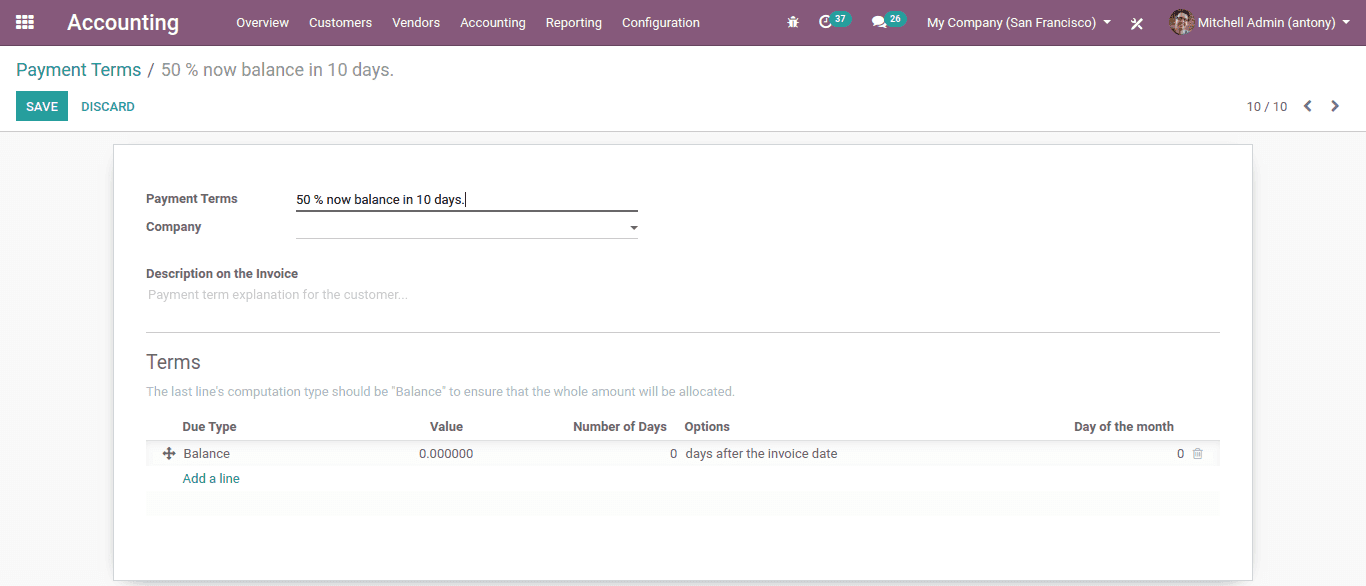Delete the Balance term line trash icon
Image resolution: width=1366 pixels, height=586 pixels.
tap(1198, 454)
